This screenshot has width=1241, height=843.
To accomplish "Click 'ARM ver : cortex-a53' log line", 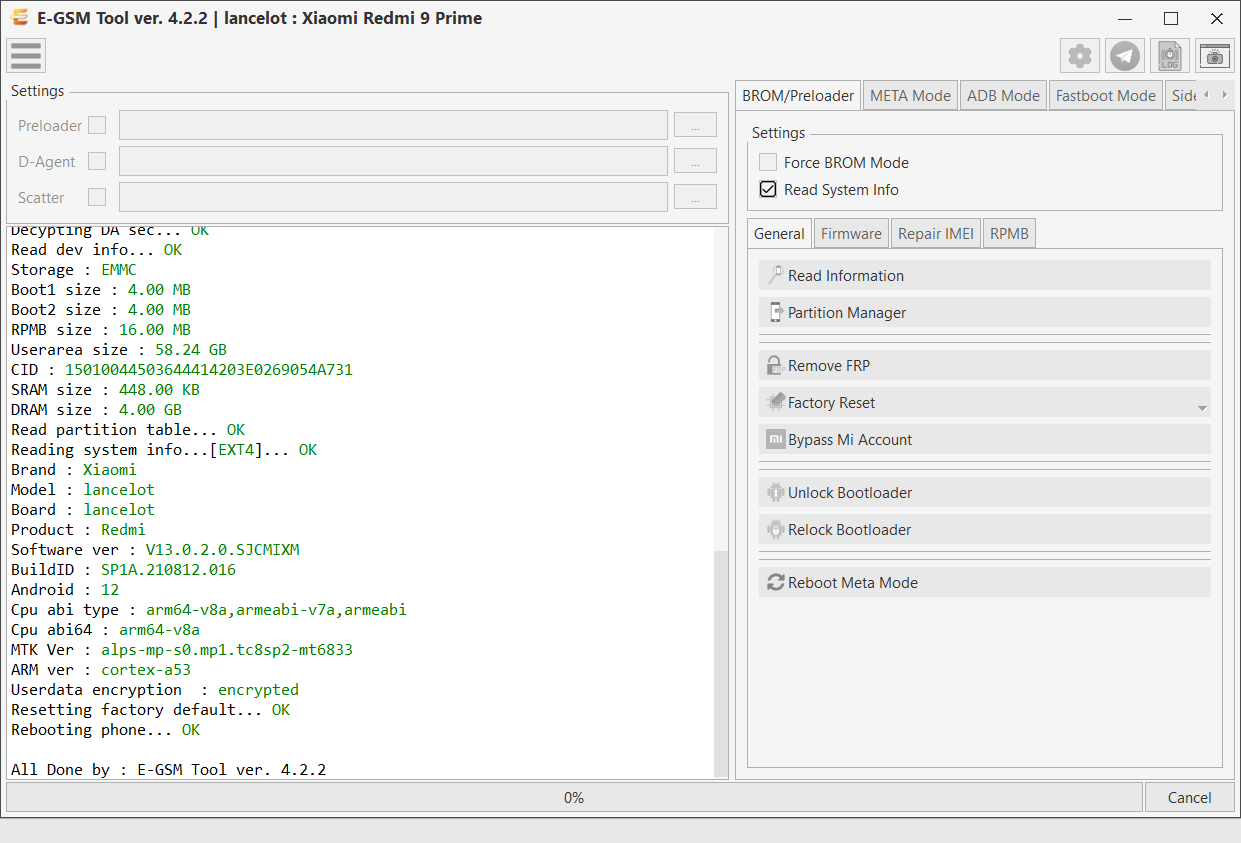I will 101,670.
